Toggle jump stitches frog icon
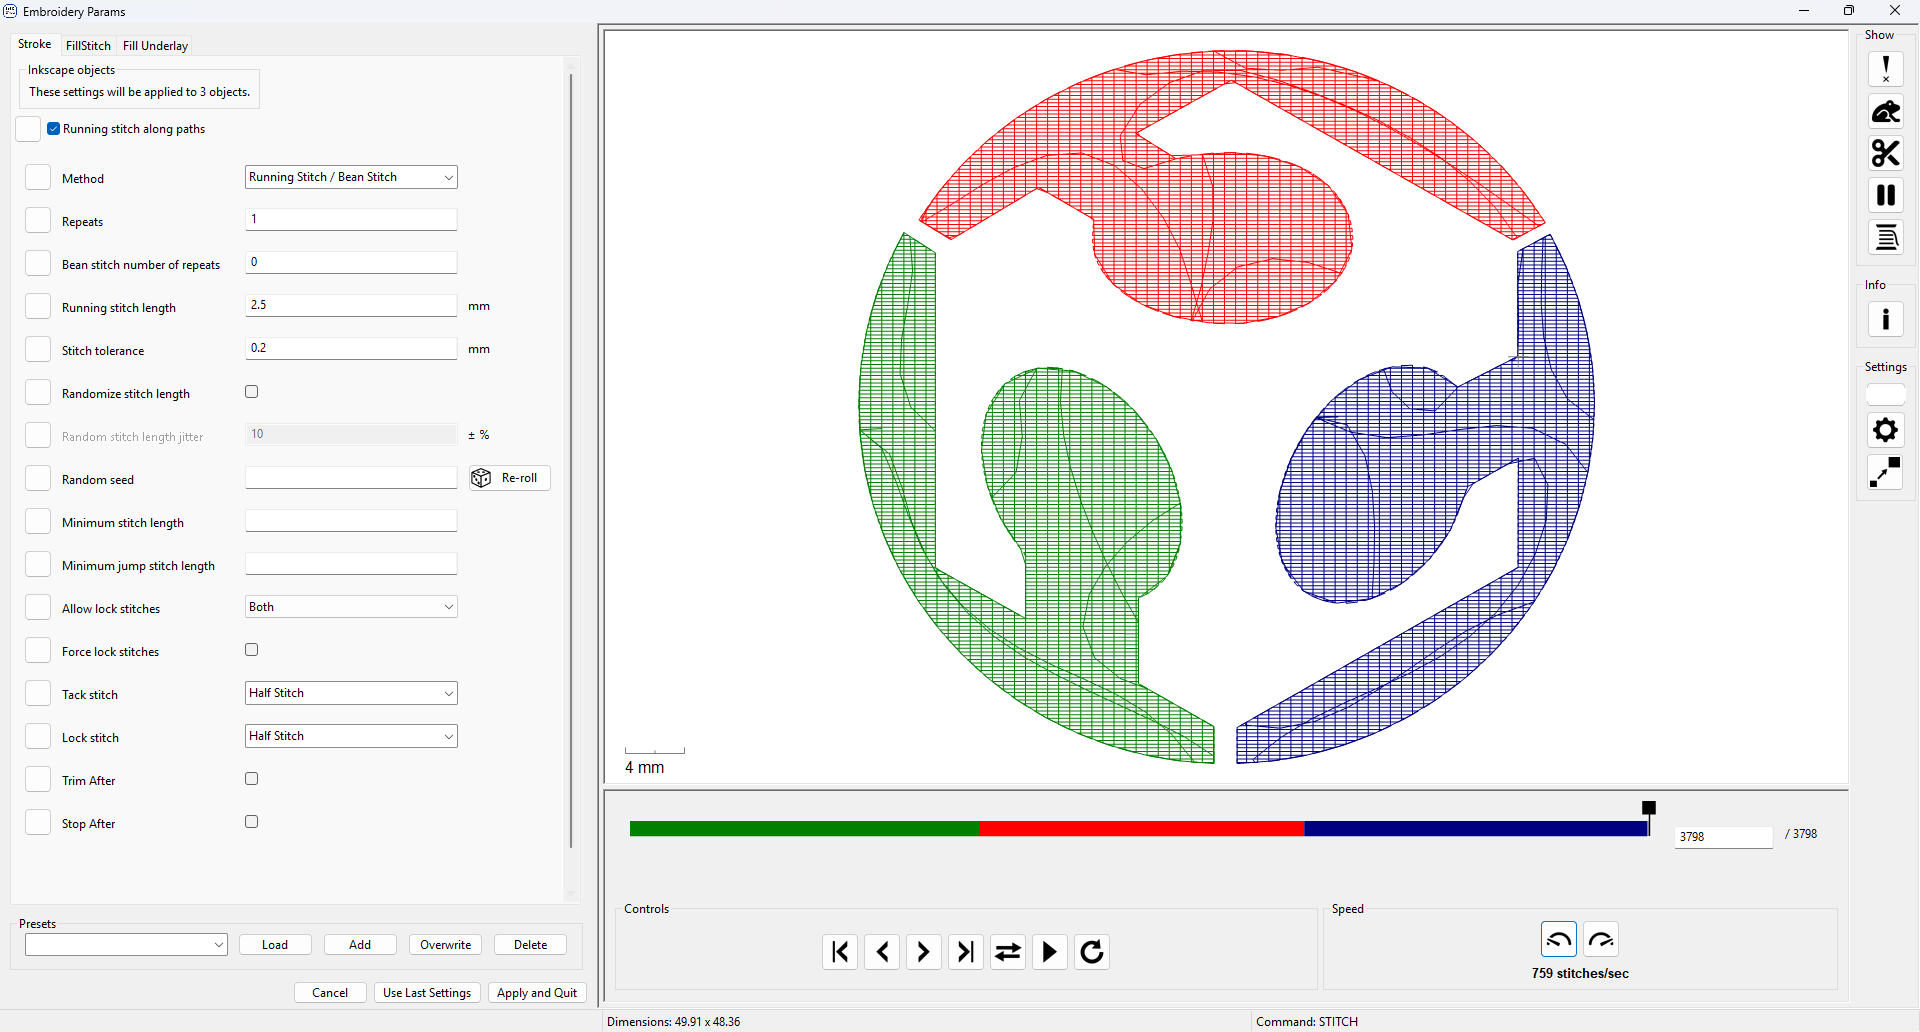1920x1032 pixels. click(1885, 111)
